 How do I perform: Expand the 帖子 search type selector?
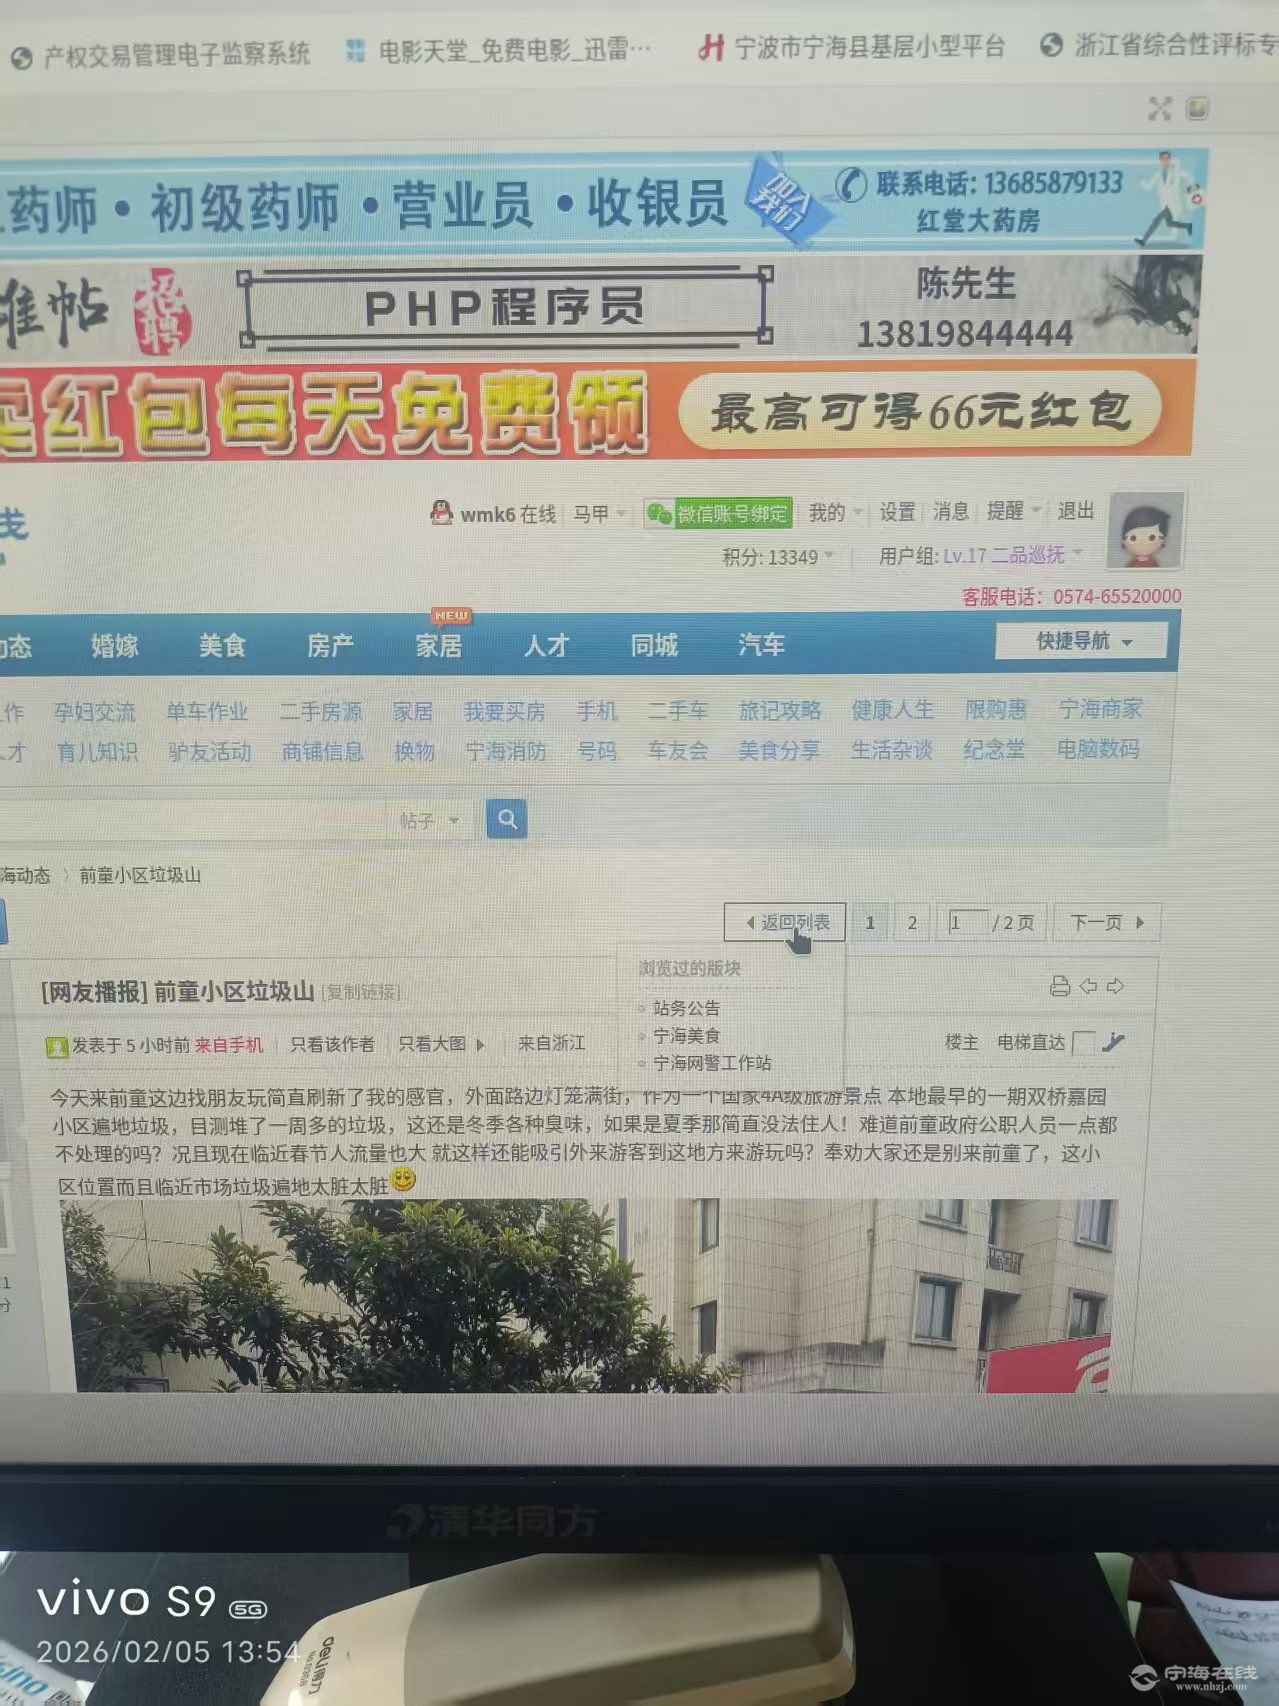point(429,821)
